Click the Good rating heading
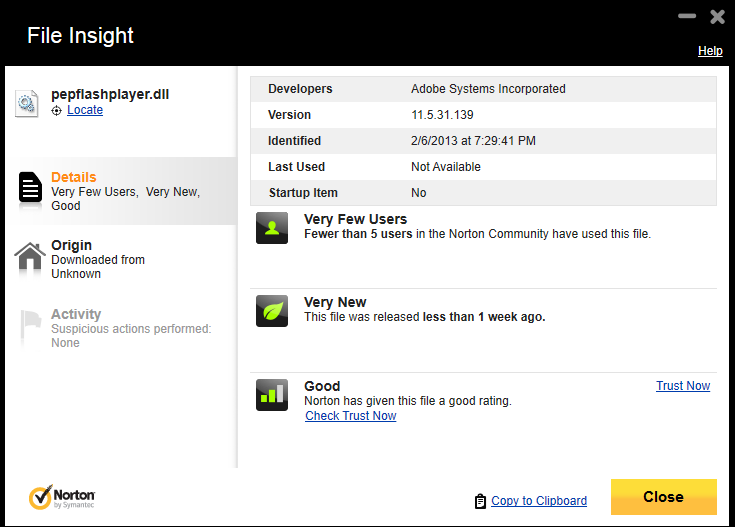Viewport: 735px width, 527px height. click(x=322, y=386)
